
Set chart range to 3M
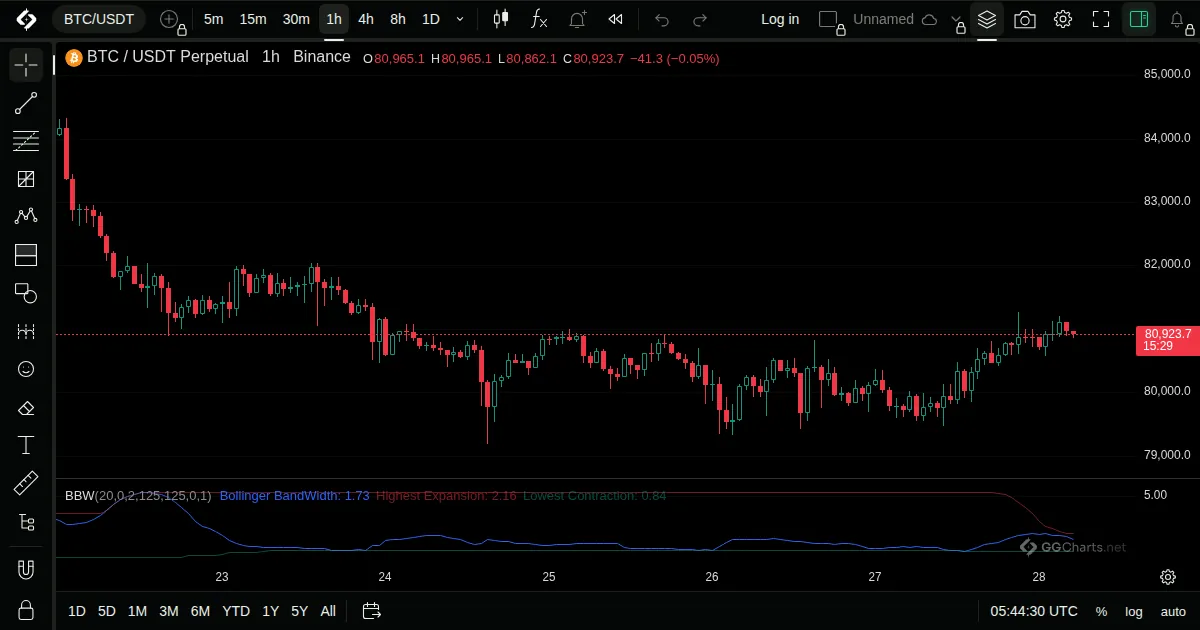169,611
